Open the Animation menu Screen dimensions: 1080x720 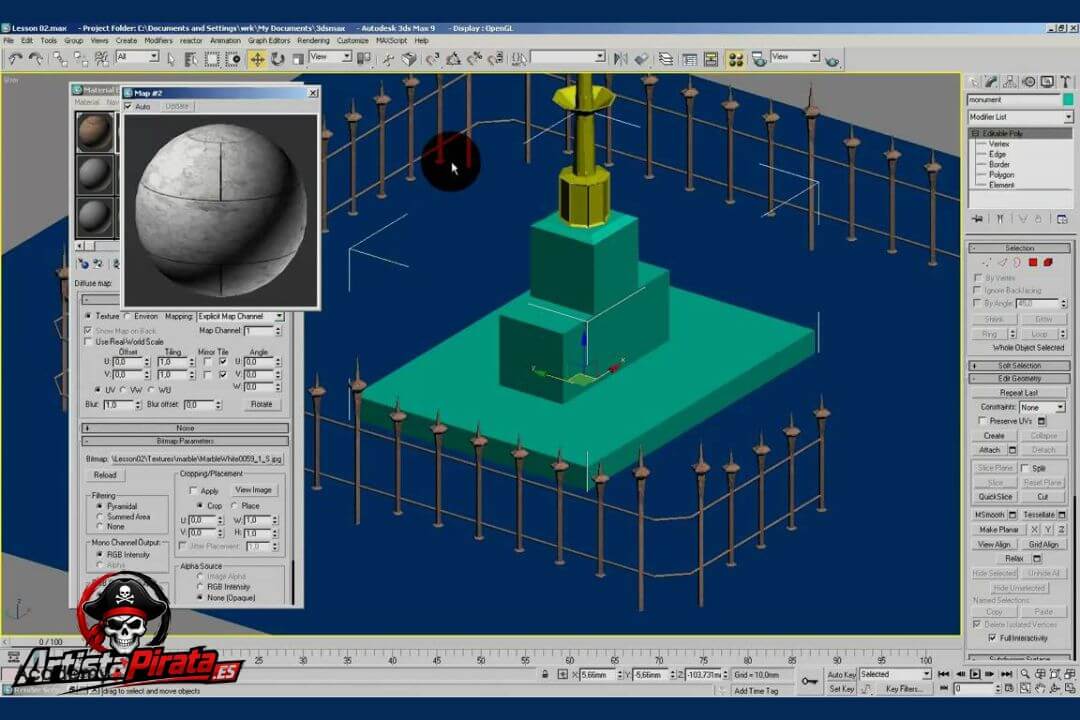click(x=225, y=41)
